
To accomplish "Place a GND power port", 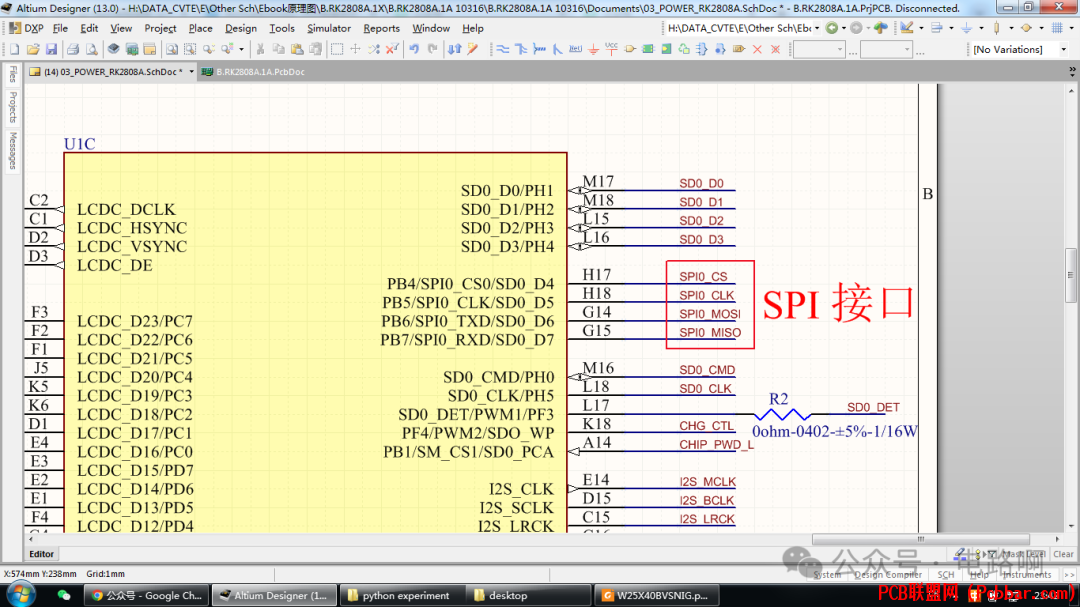I will tap(594, 50).
